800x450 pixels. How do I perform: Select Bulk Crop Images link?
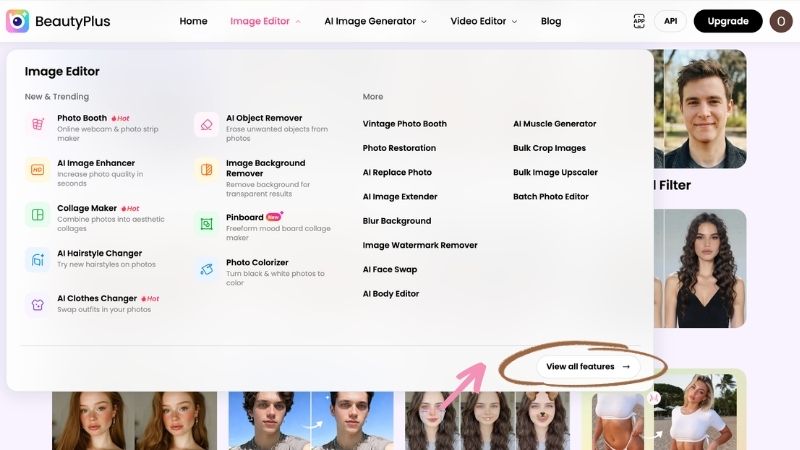pyautogui.click(x=549, y=148)
